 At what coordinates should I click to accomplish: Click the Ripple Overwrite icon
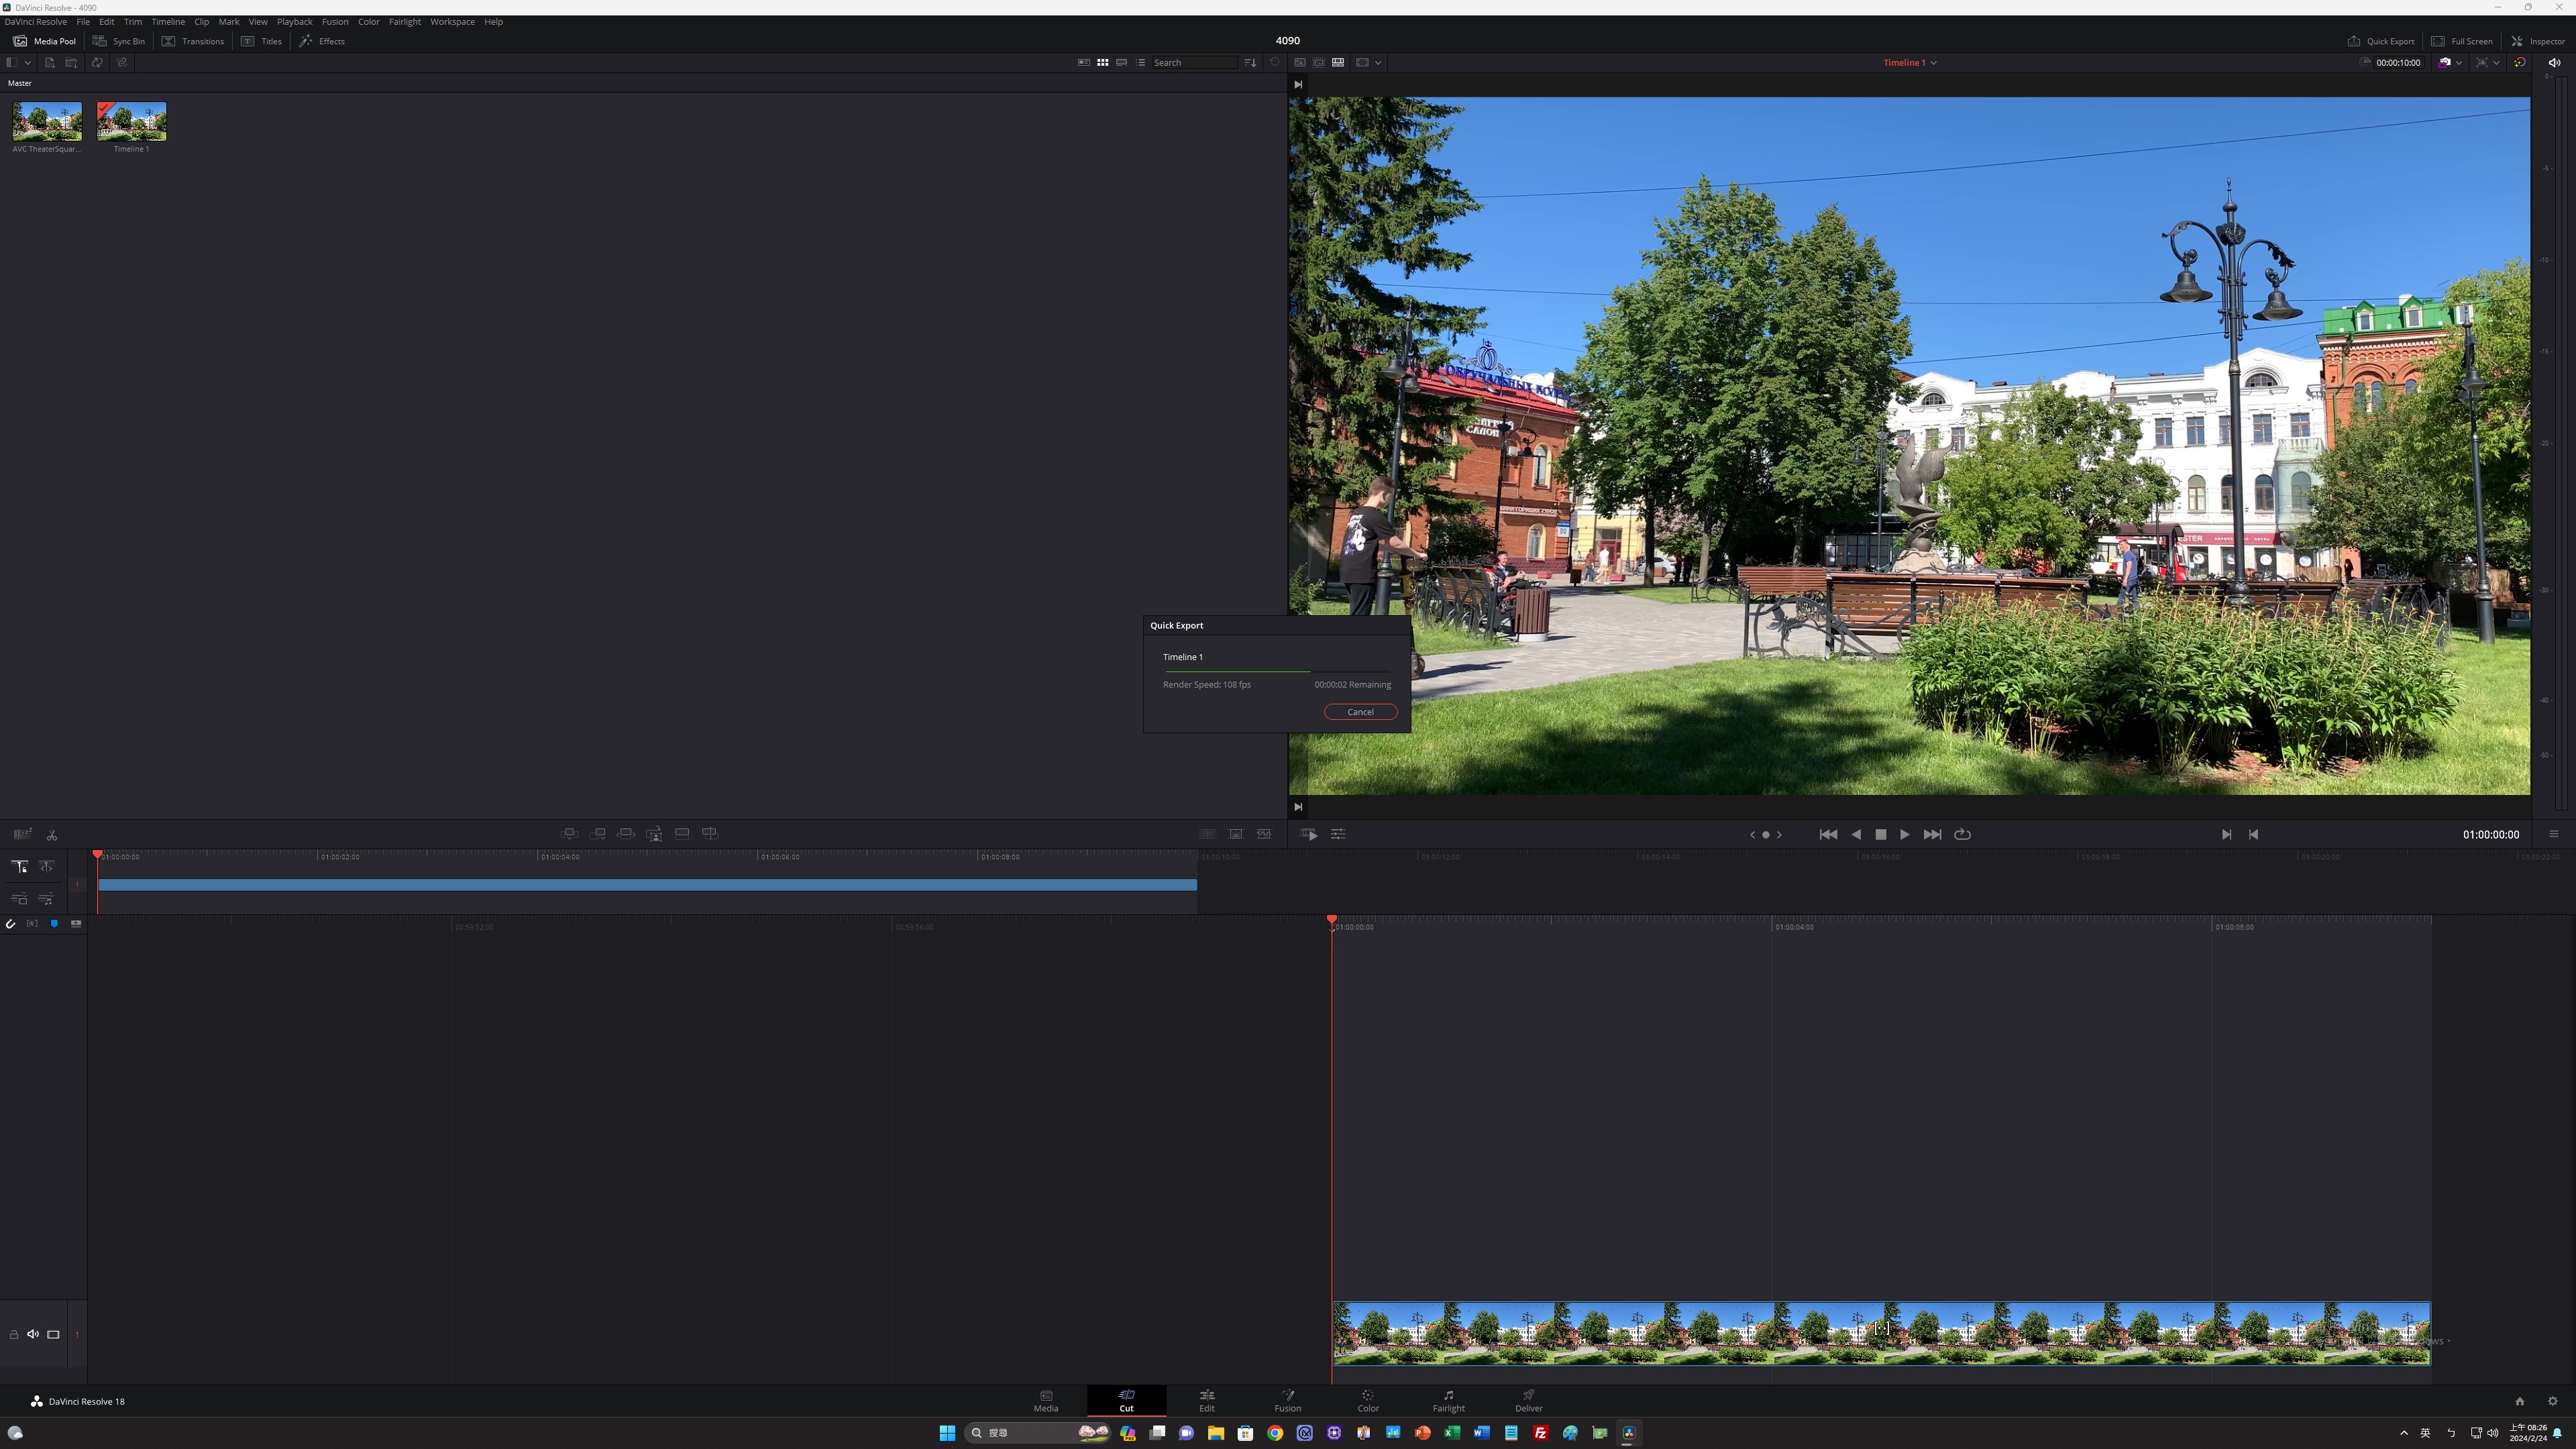tap(626, 833)
